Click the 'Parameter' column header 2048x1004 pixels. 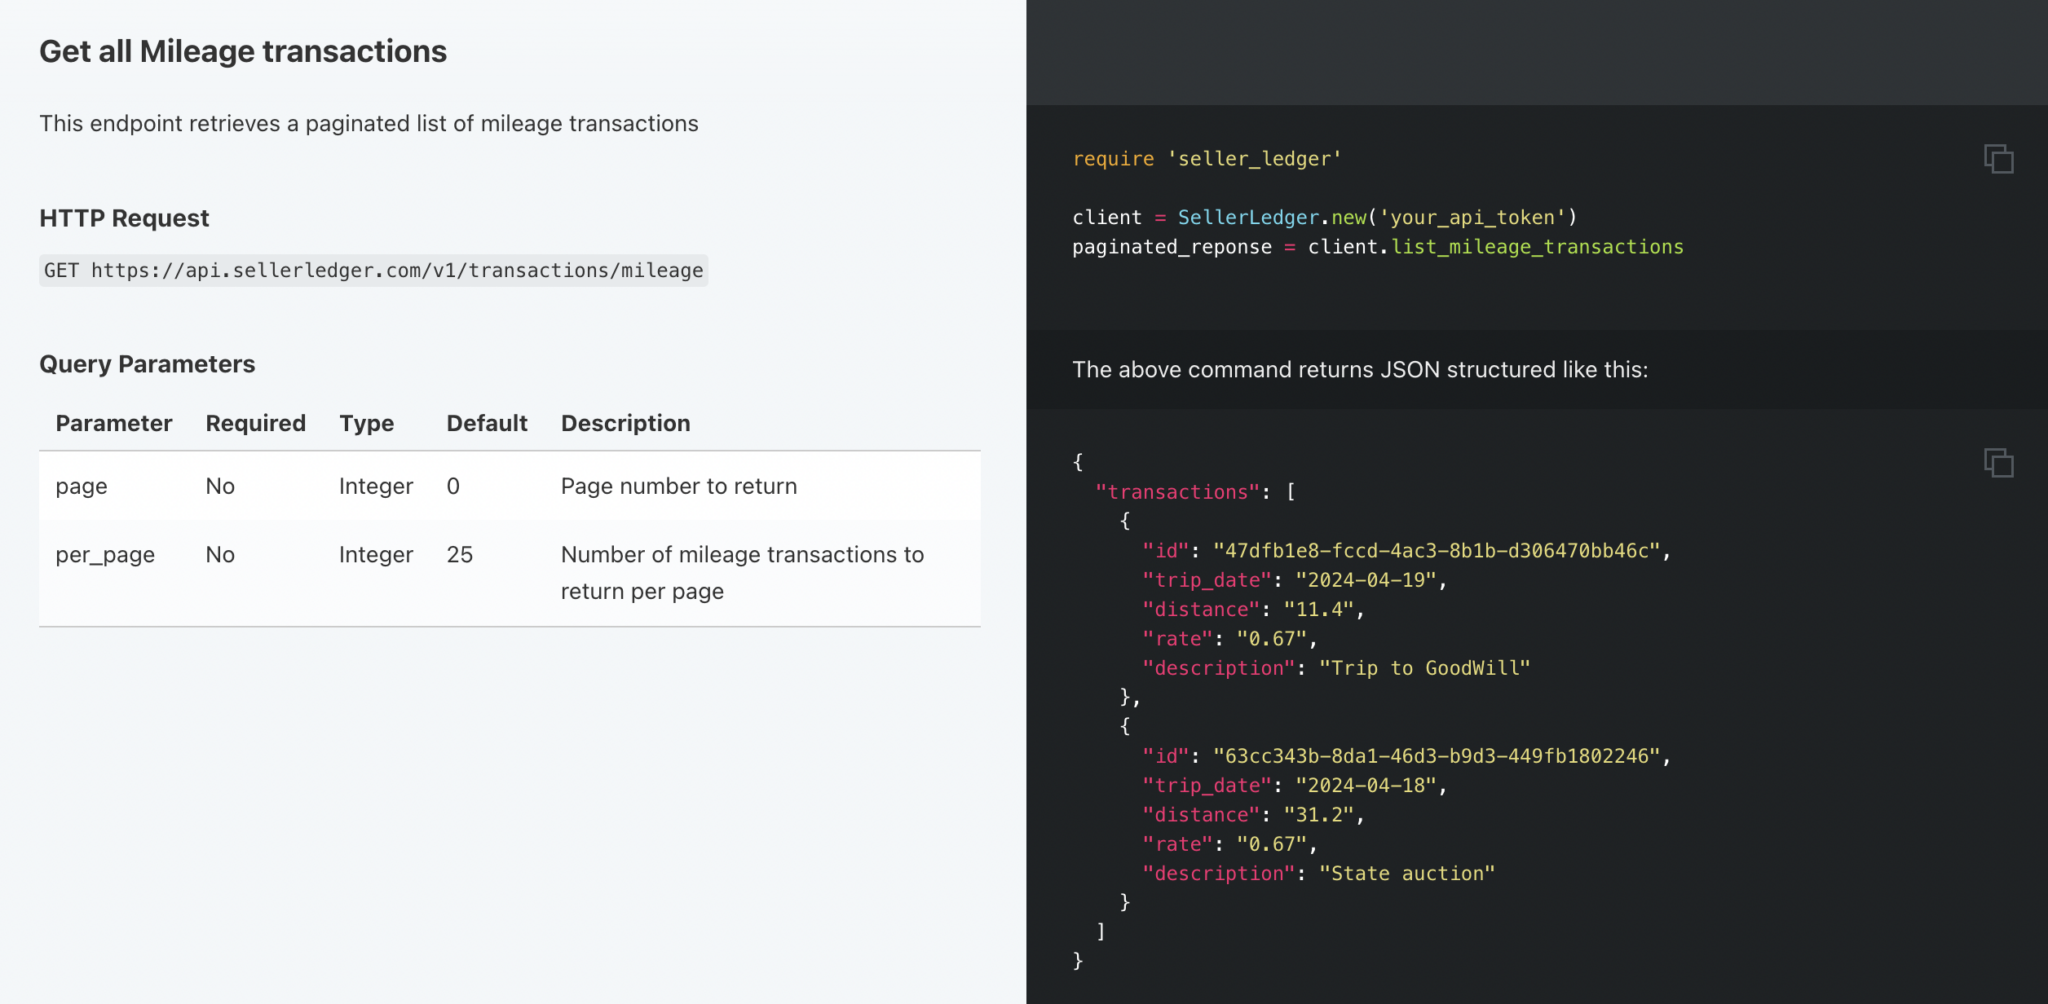tap(113, 423)
